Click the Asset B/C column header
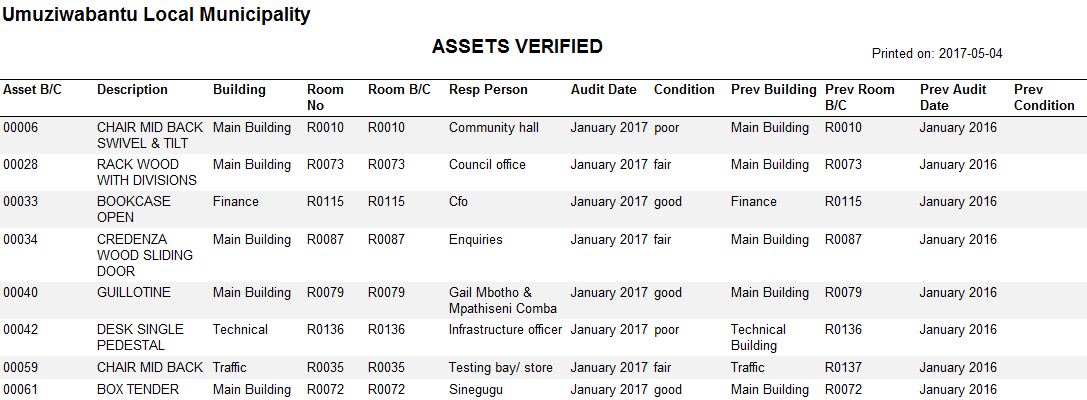The image size is (1087, 400). (33, 89)
